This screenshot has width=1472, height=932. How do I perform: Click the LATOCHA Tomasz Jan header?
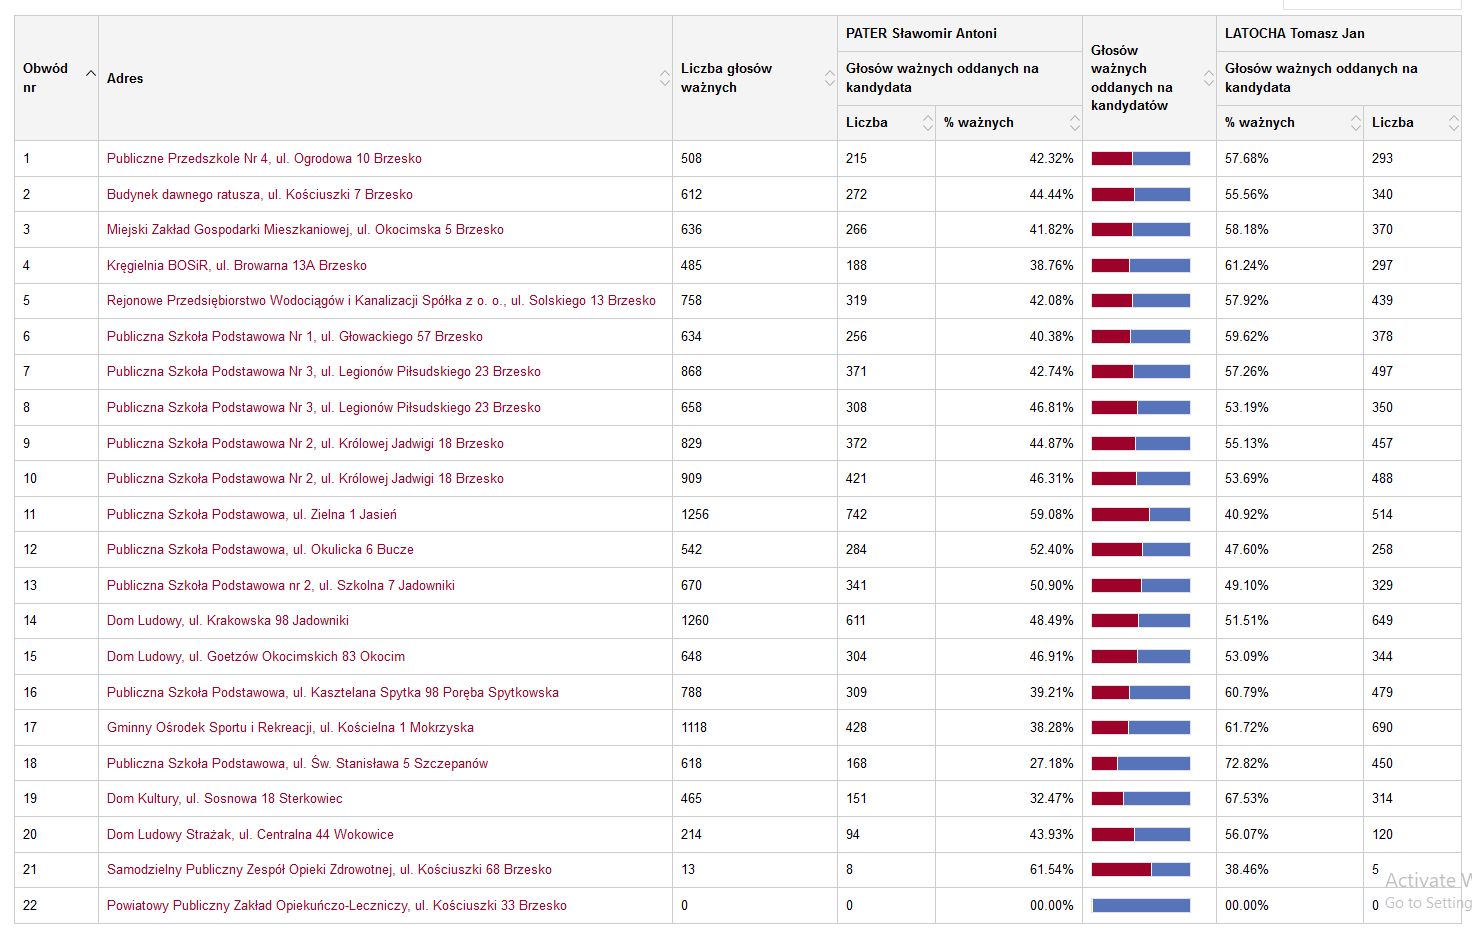(1294, 34)
